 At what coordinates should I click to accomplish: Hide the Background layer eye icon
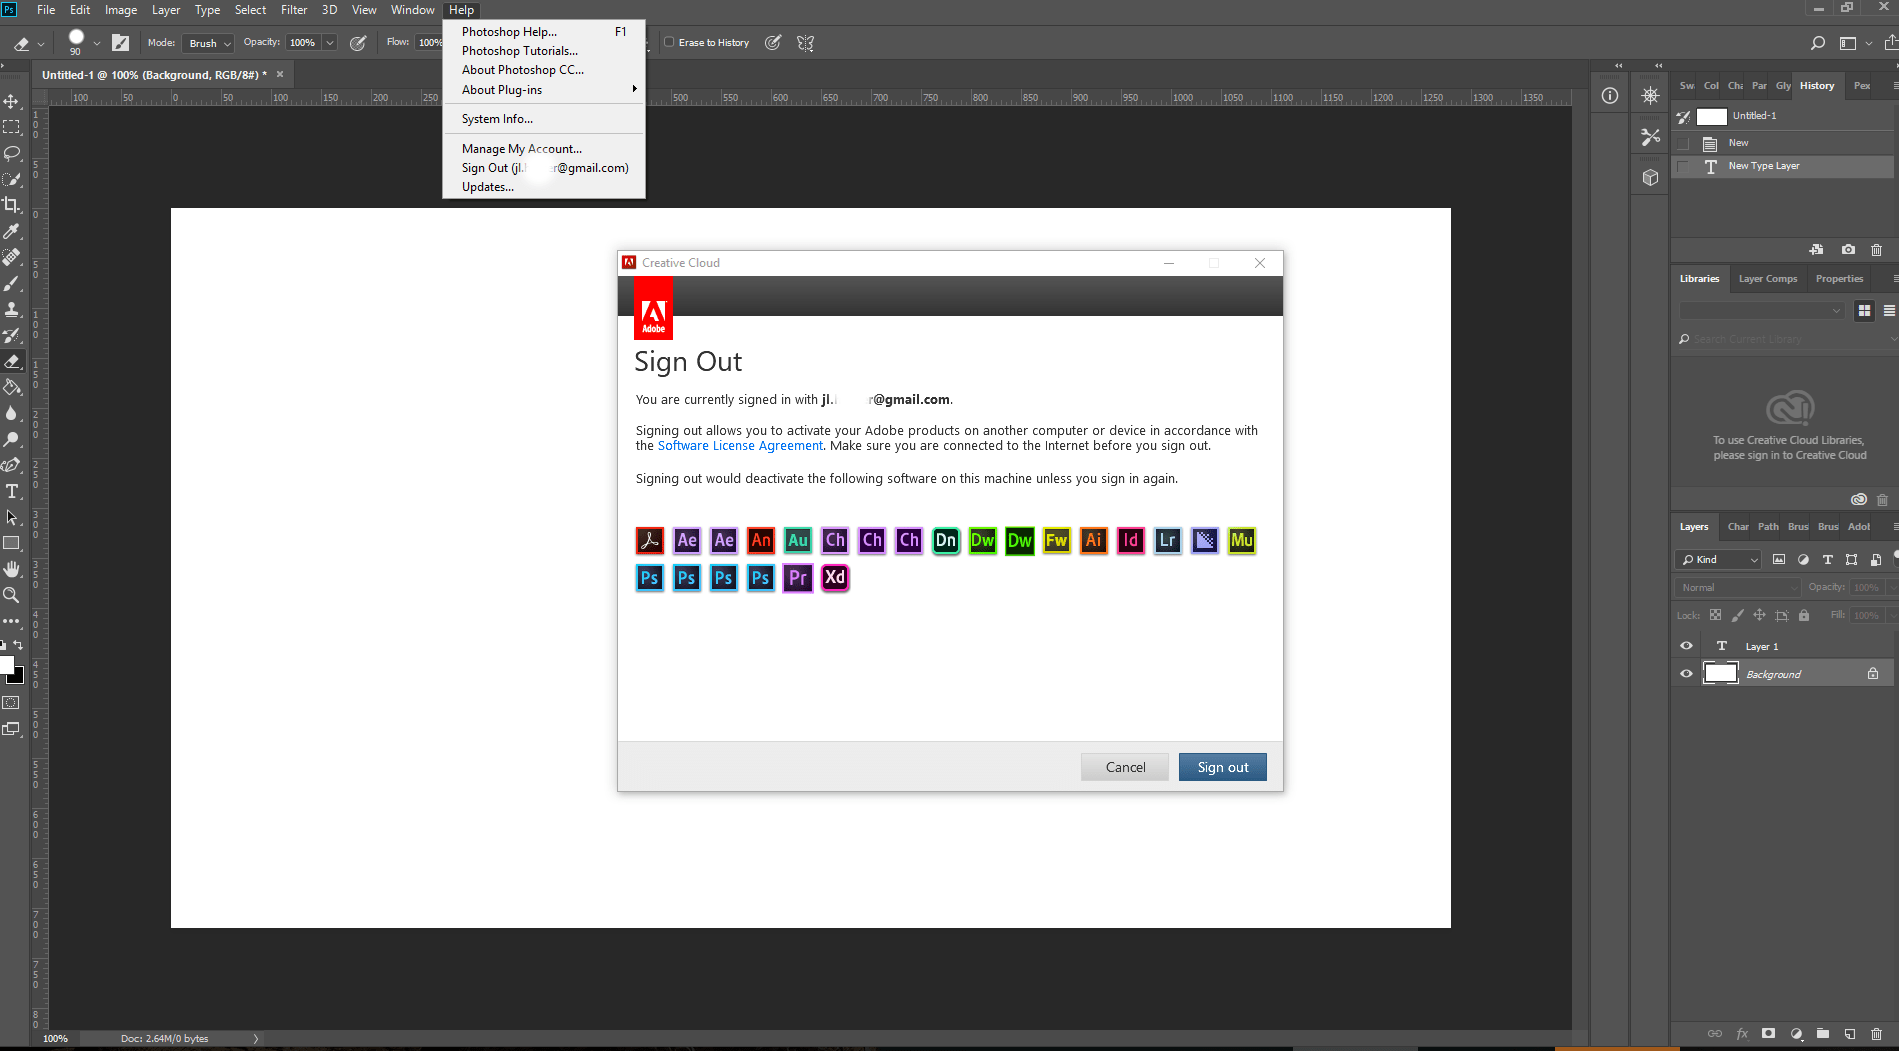1686,674
